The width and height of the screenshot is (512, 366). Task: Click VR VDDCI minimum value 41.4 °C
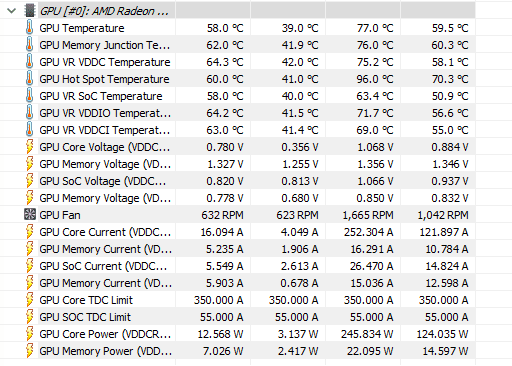[x=300, y=130]
